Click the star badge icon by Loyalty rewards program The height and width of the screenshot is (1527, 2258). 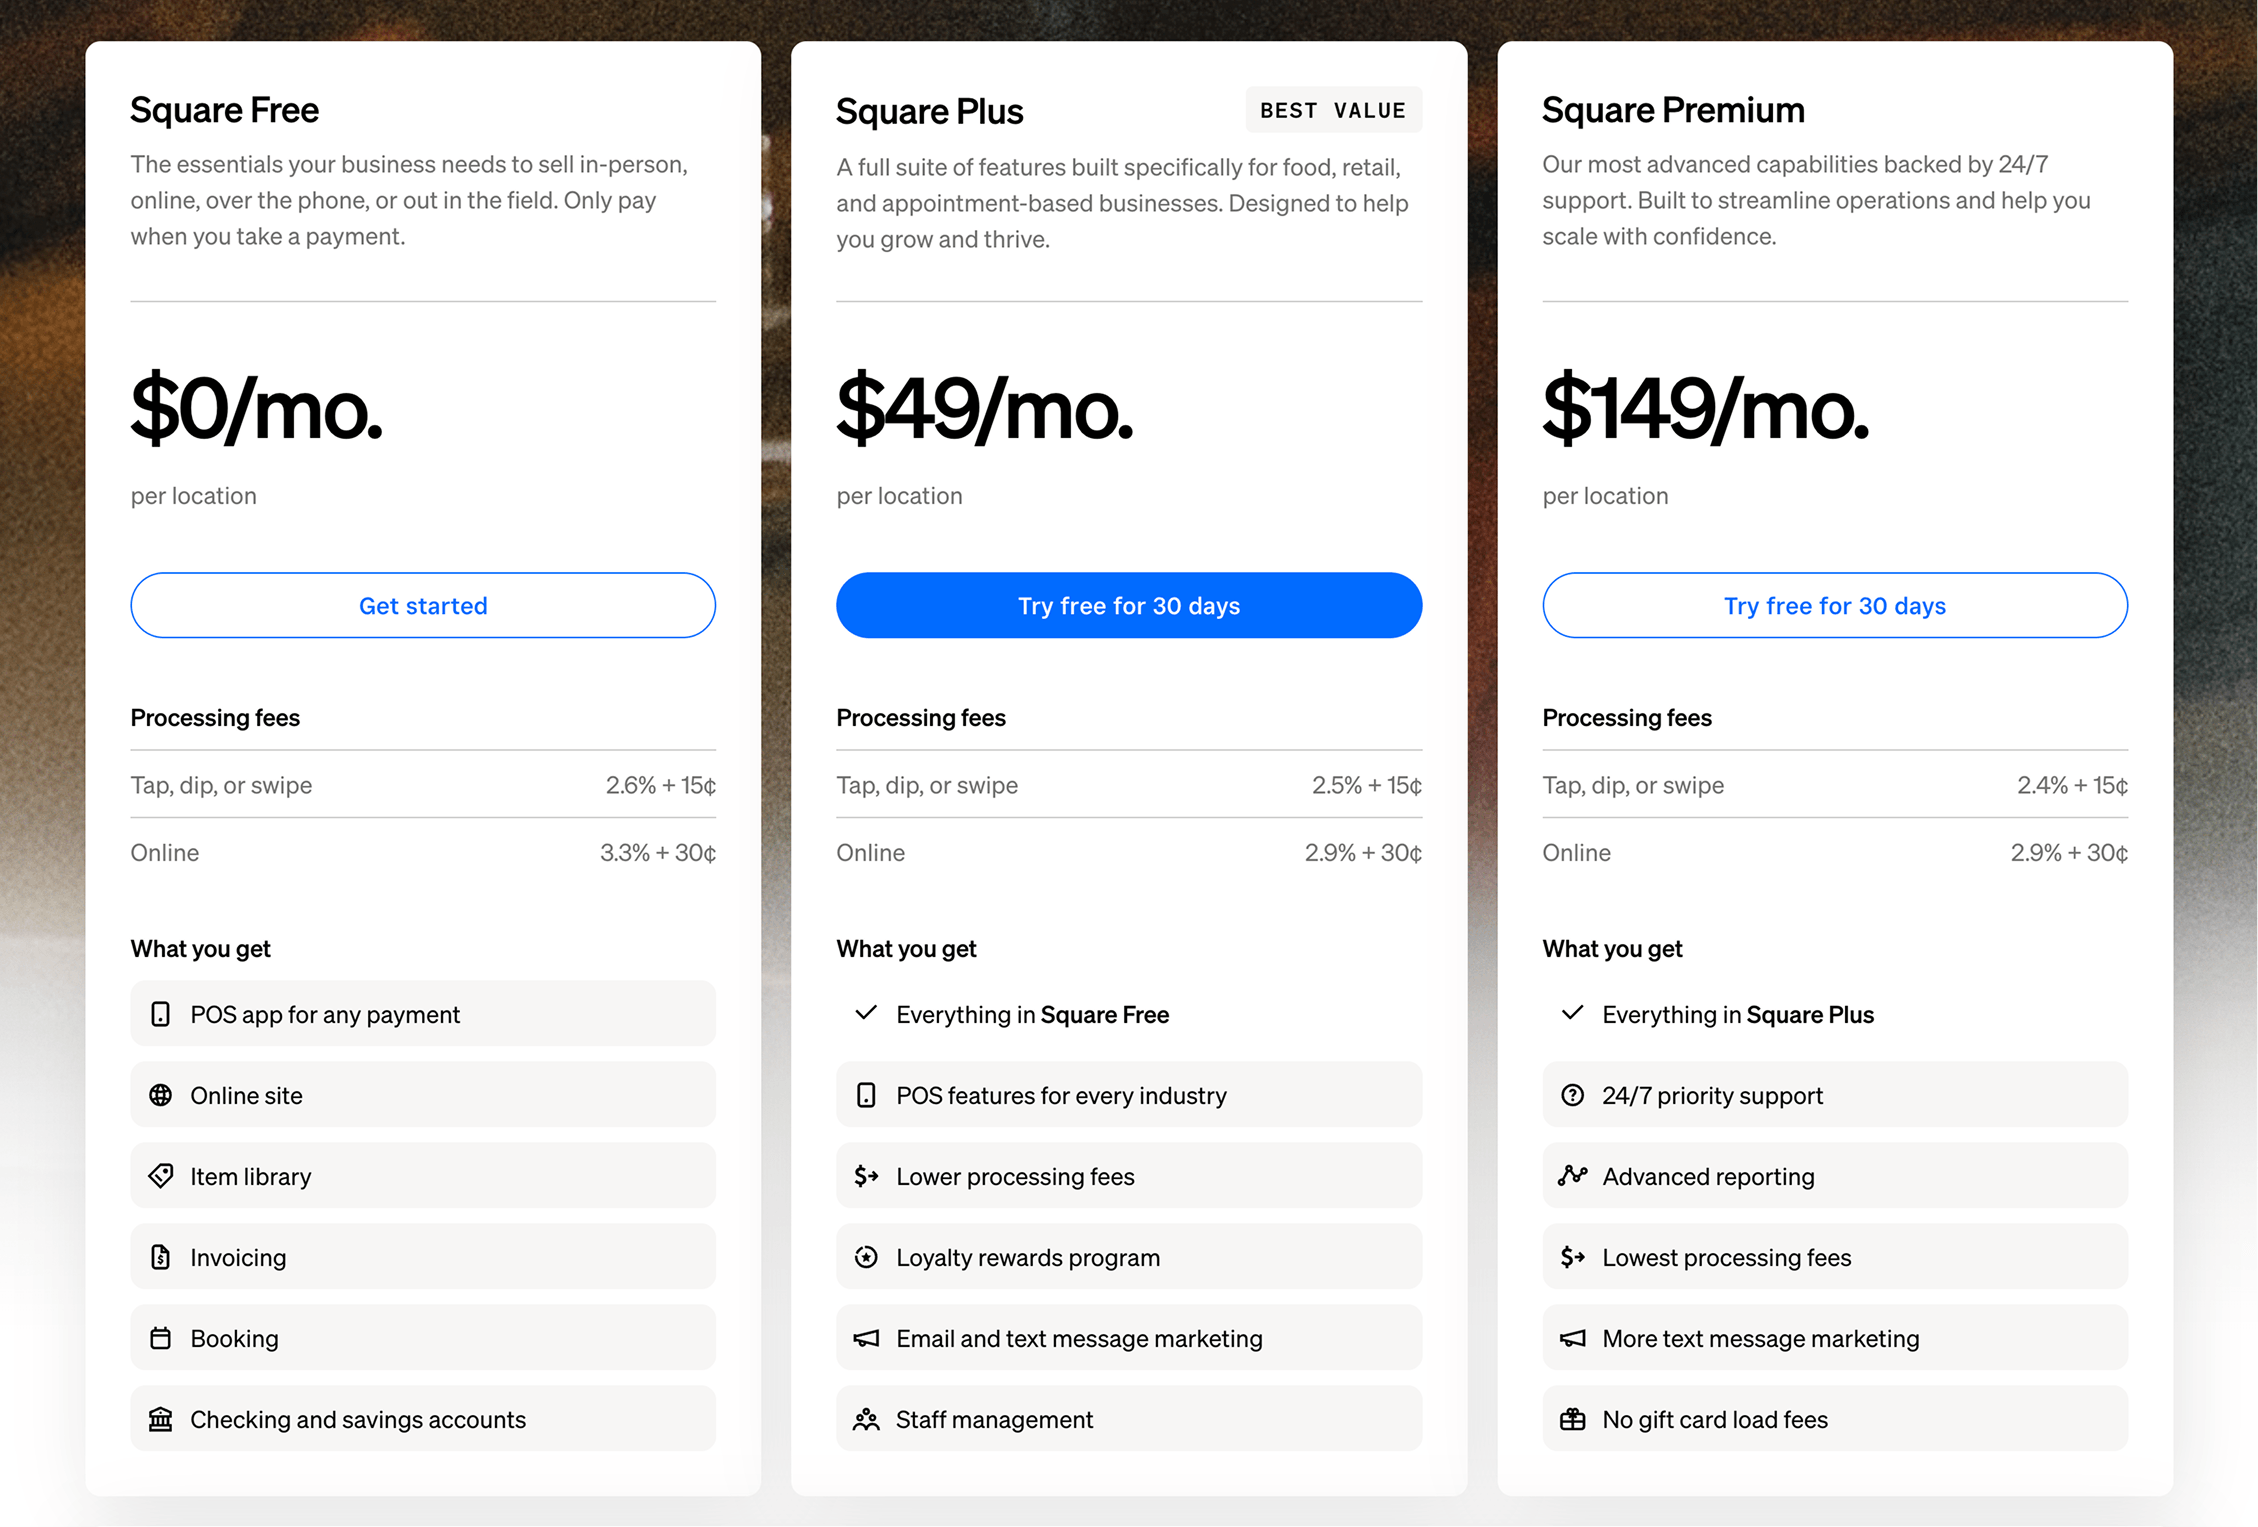click(x=866, y=1257)
